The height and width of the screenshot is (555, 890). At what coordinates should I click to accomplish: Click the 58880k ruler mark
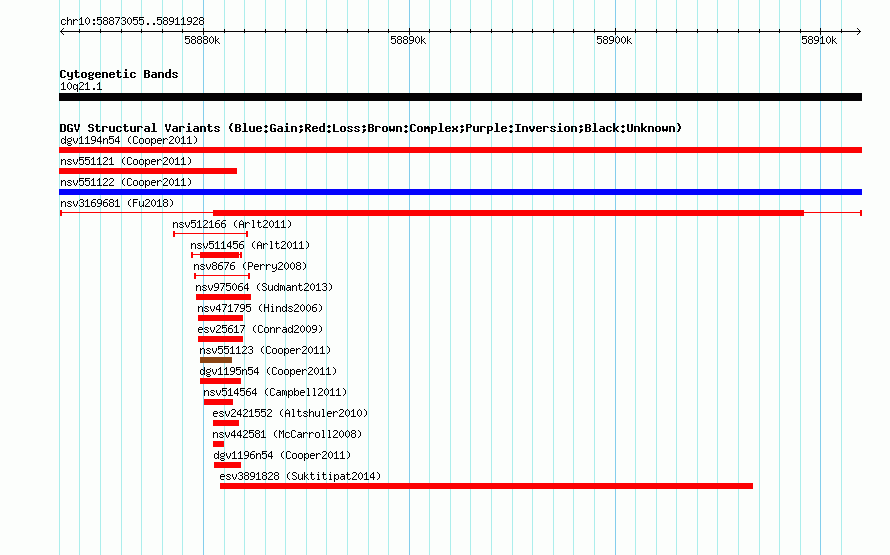click(x=202, y=40)
